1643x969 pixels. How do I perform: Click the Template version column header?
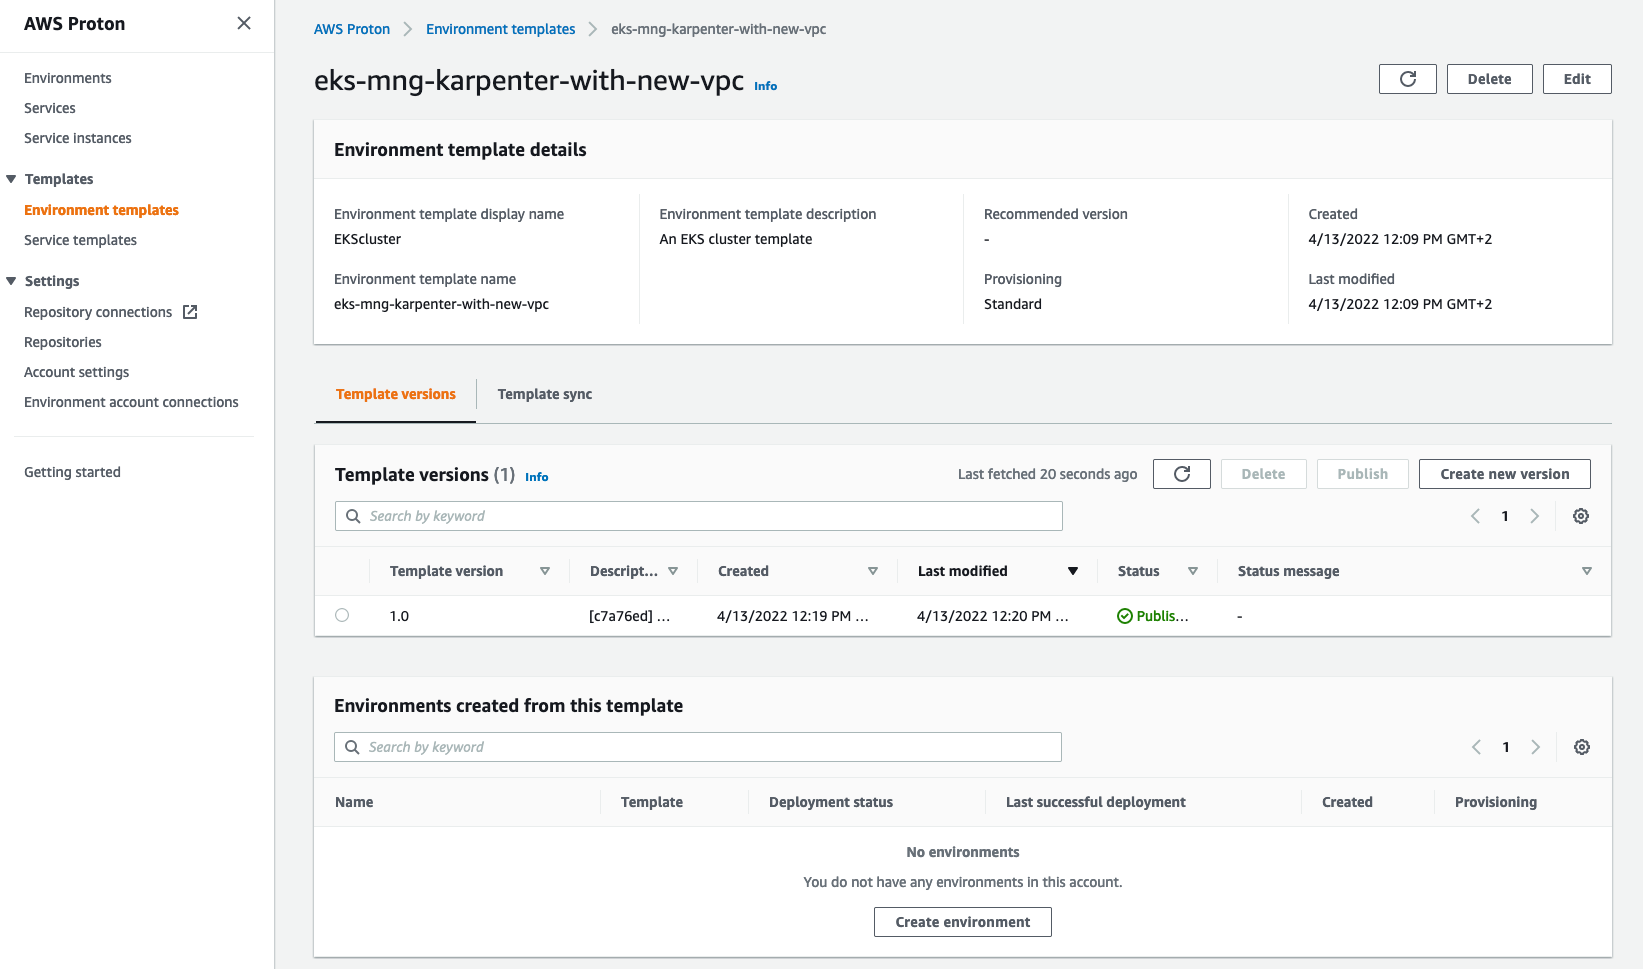click(x=446, y=571)
